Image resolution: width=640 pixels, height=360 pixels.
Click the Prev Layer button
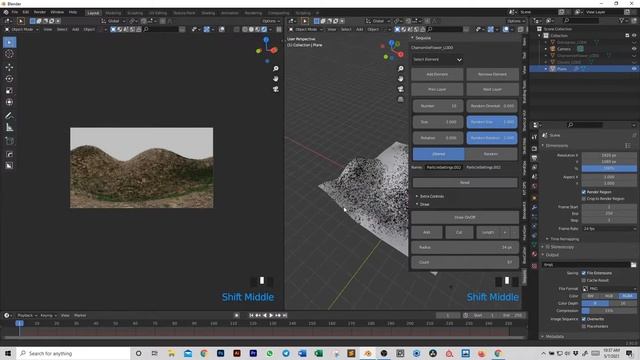[x=437, y=89]
